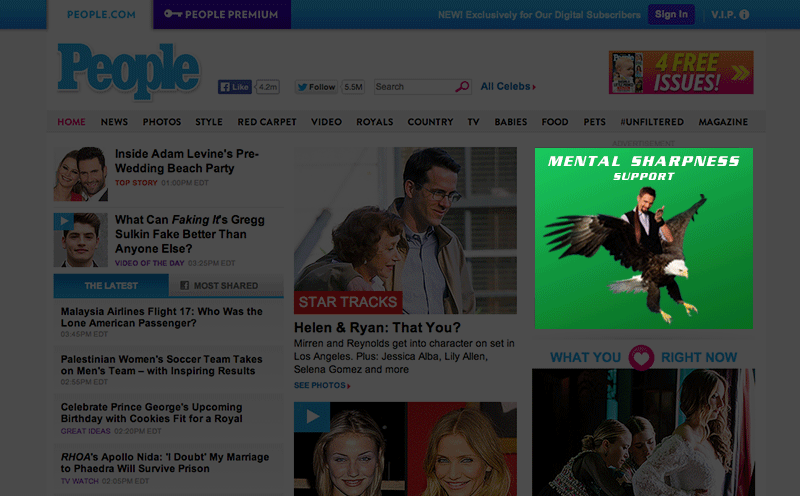Open the RHOA Apollo Nida story

click(x=164, y=463)
